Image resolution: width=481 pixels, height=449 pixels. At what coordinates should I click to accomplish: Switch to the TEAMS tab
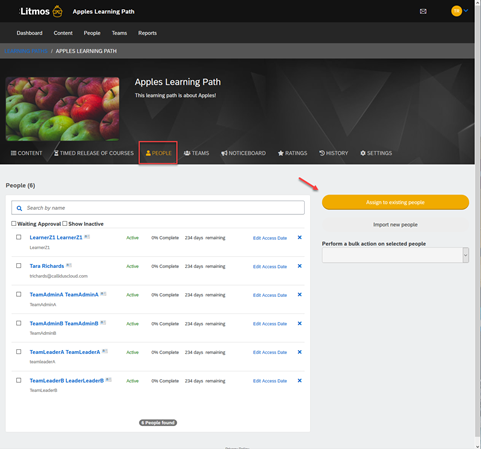196,153
